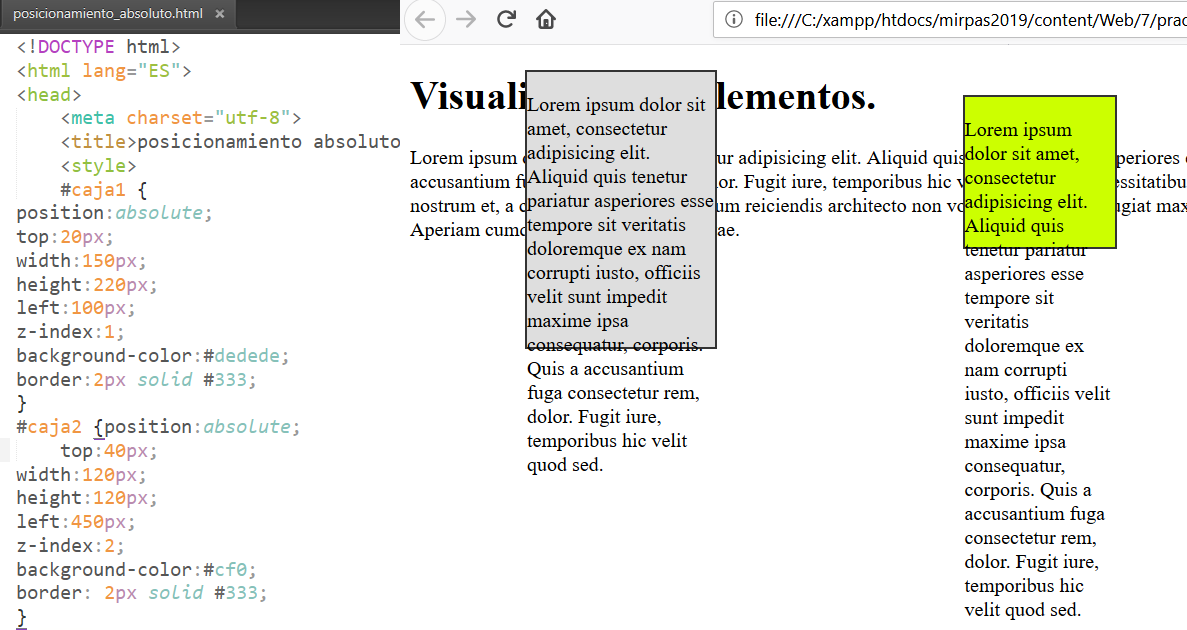Click the '<!DOCTYPE html>' code line
The image size is (1187, 630).
(x=98, y=47)
